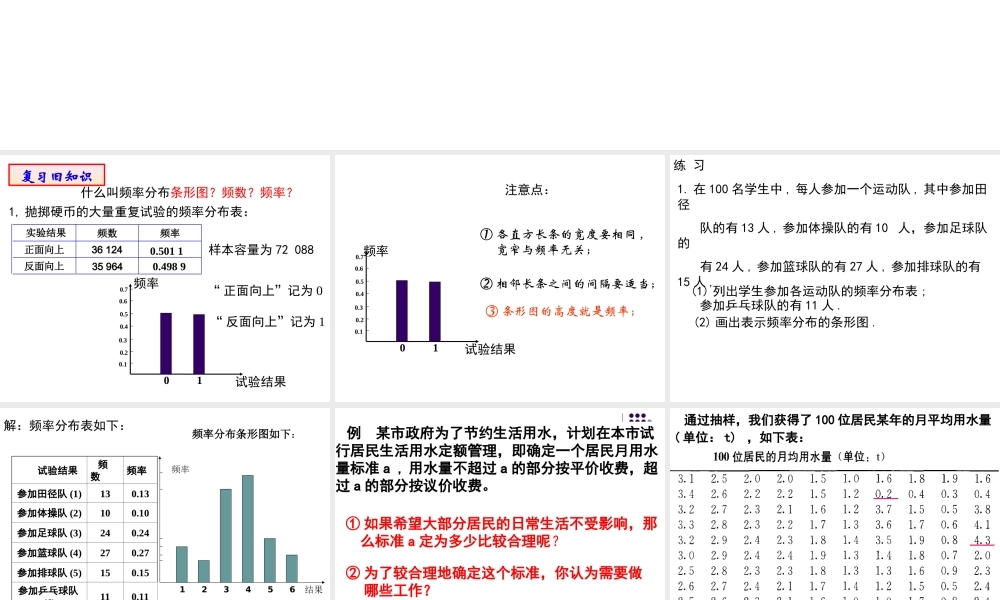Image resolution: width=1000 pixels, height=600 pixels.
Task: Select the '正面向上' row label in table
Action: 44,250
